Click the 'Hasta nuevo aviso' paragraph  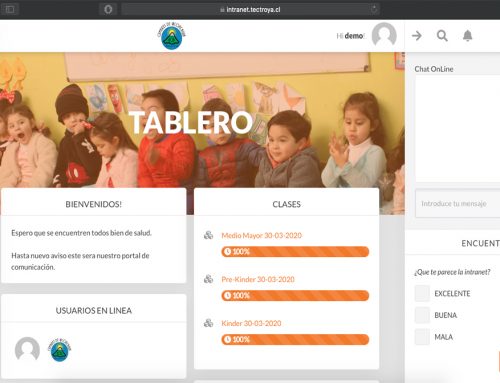tap(80, 261)
